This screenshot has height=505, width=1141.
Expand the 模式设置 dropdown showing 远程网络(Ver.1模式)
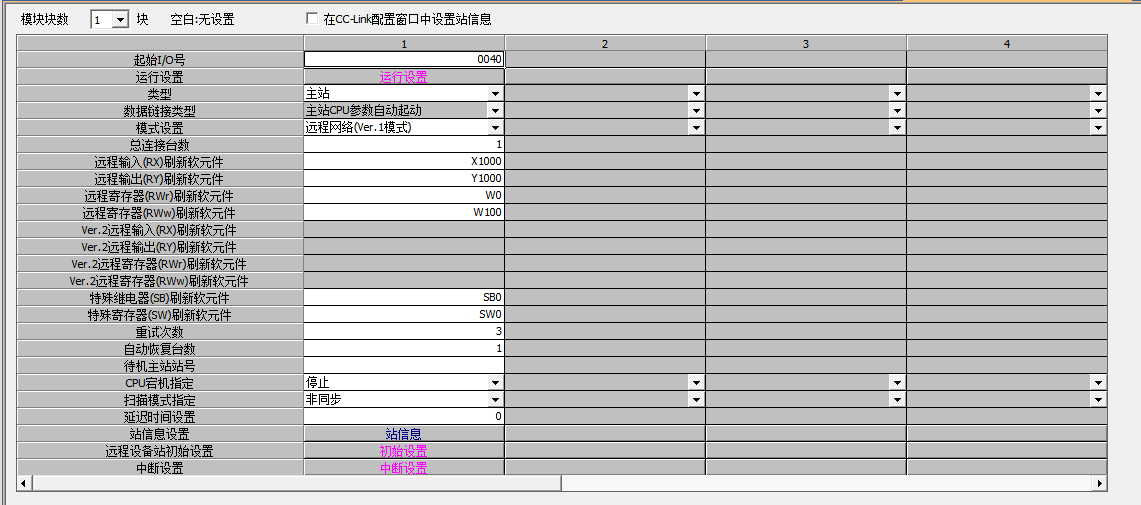495,128
